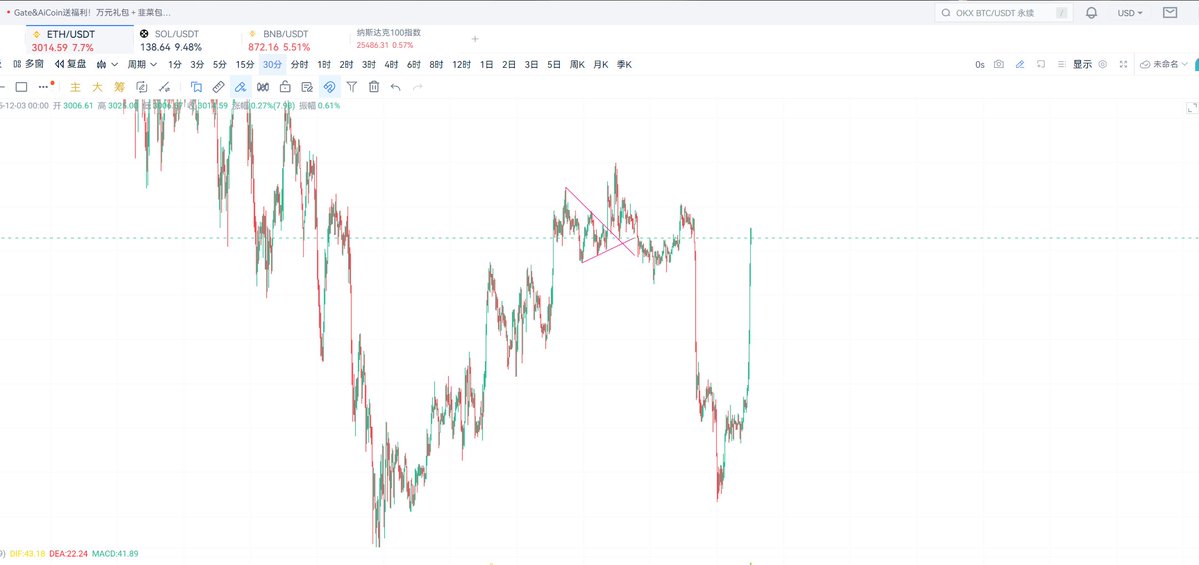The image size is (1199, 565).
Task: Click the chat-share icon beside pencil
Action: coord(1041,64)
